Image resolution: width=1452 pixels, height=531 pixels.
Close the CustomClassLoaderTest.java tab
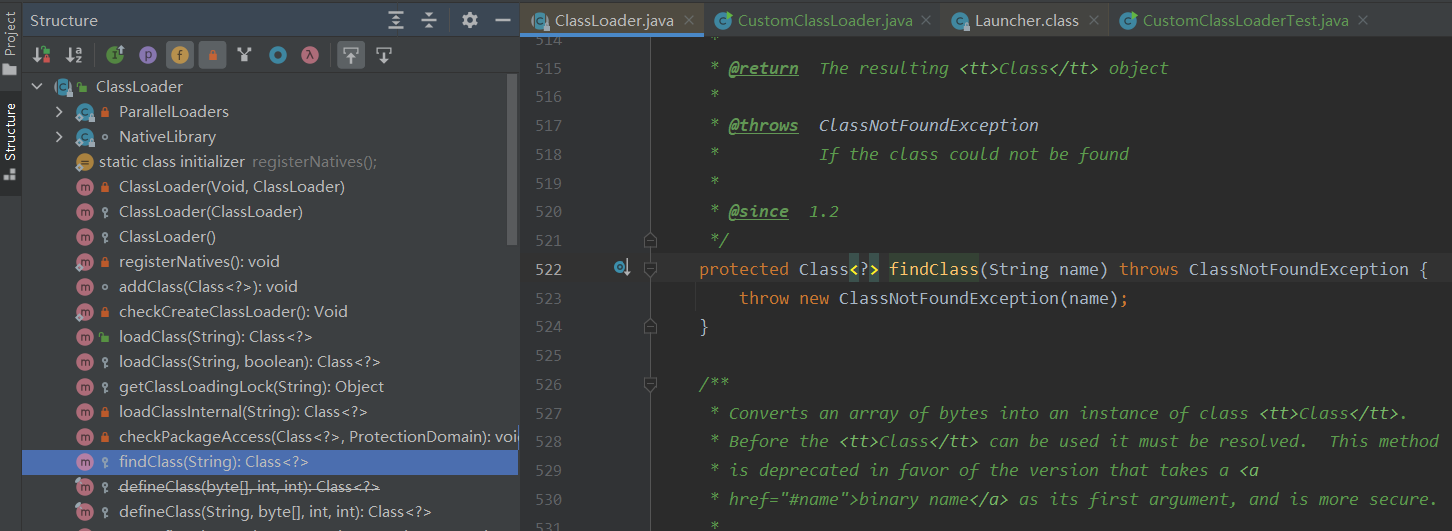pyautogui.click(x=1365, y=20)
